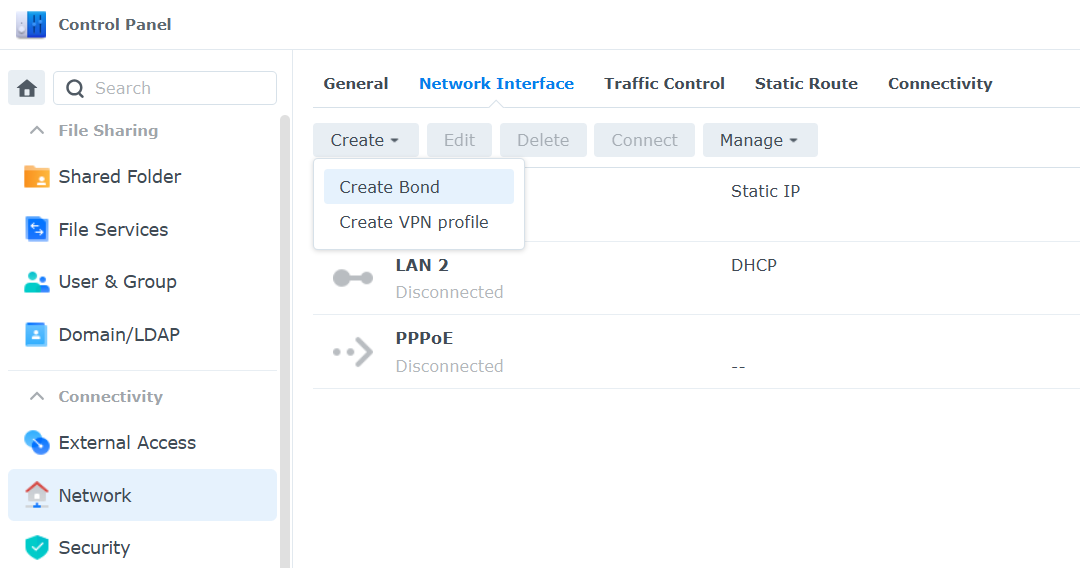Open the Shared Folder icon in sidebar
The width and height of the screenshot is (1080, 568).
point(37,177)
